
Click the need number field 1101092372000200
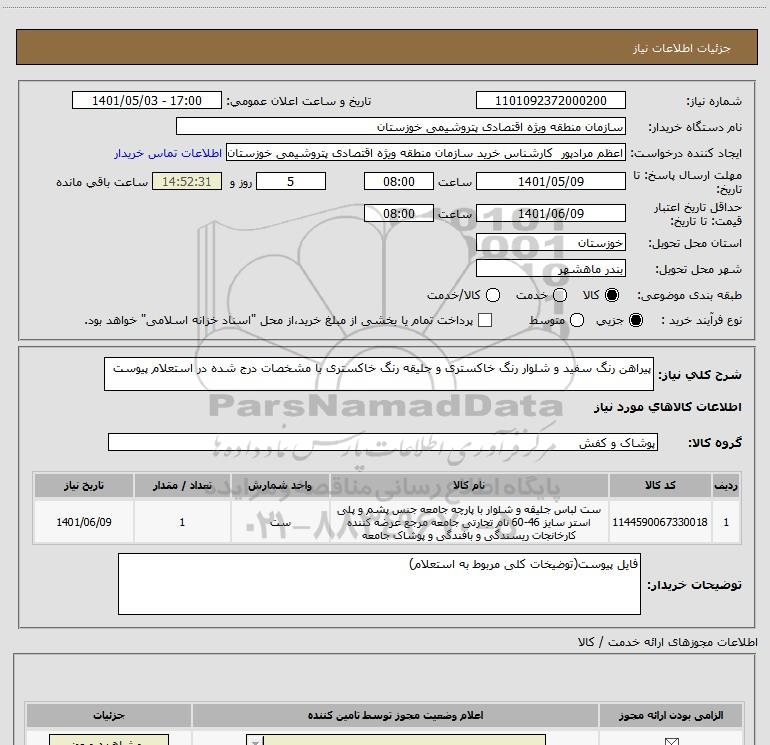550,100
